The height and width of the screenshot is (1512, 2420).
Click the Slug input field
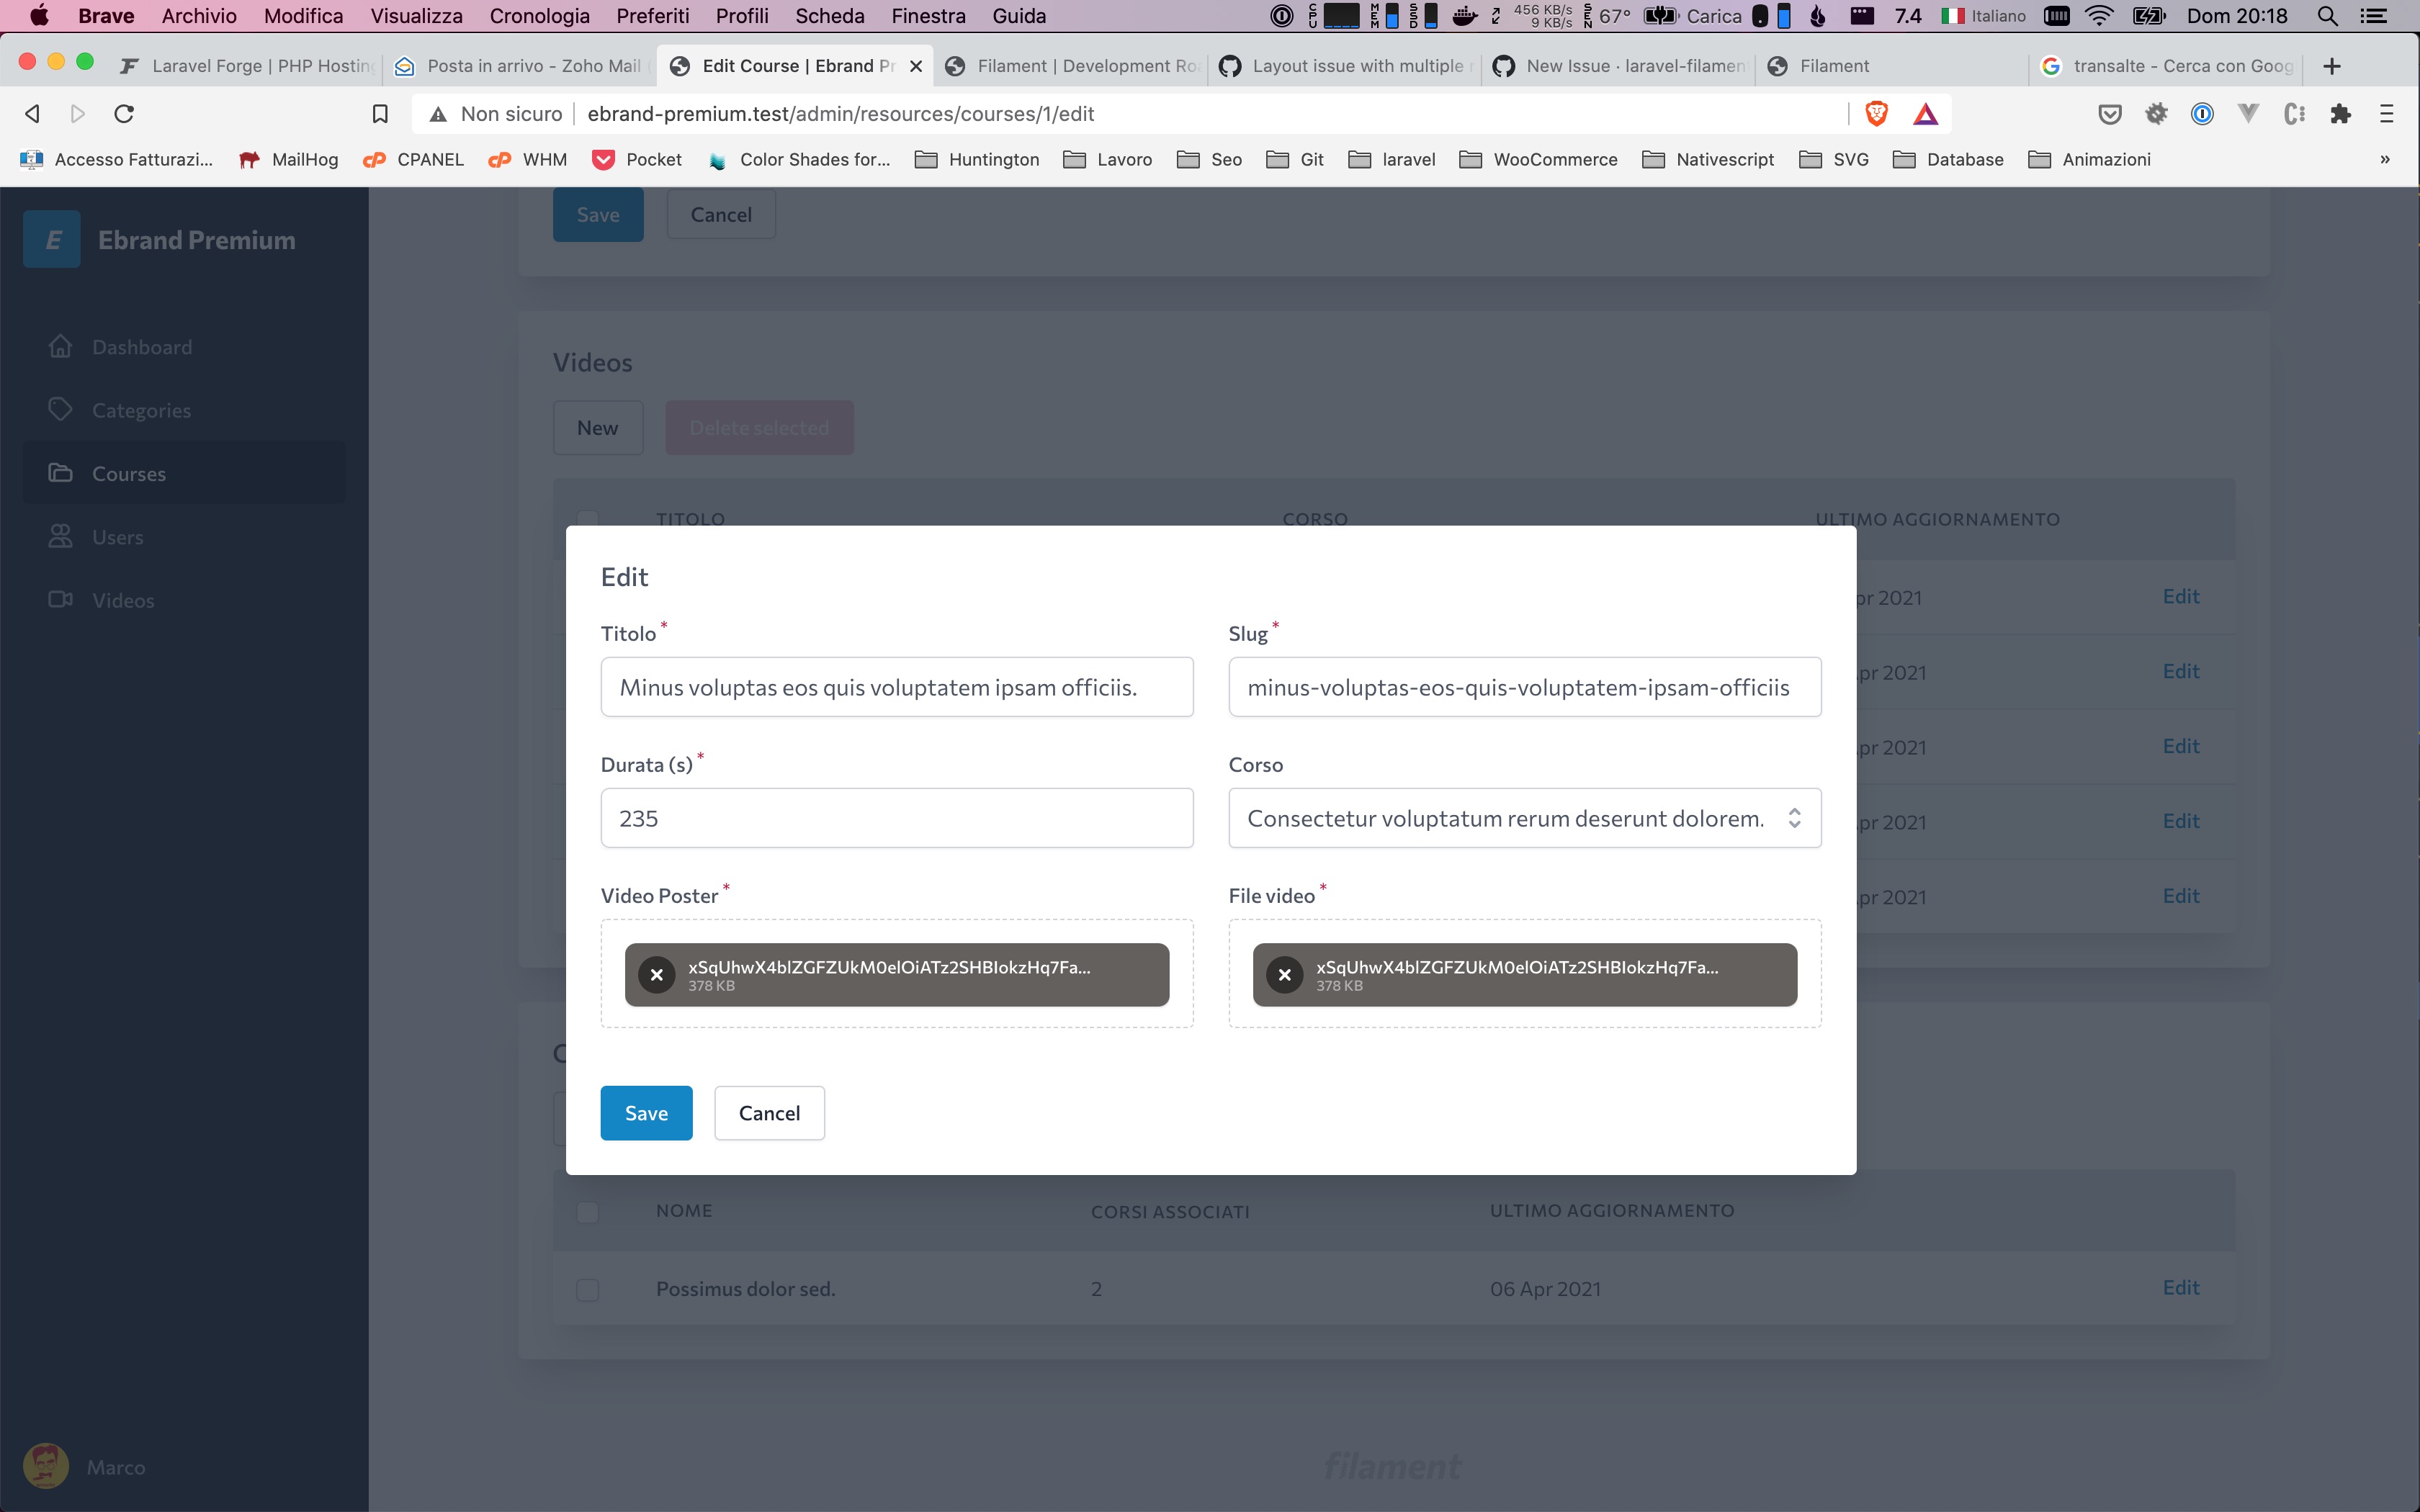tap(1524, 687)
